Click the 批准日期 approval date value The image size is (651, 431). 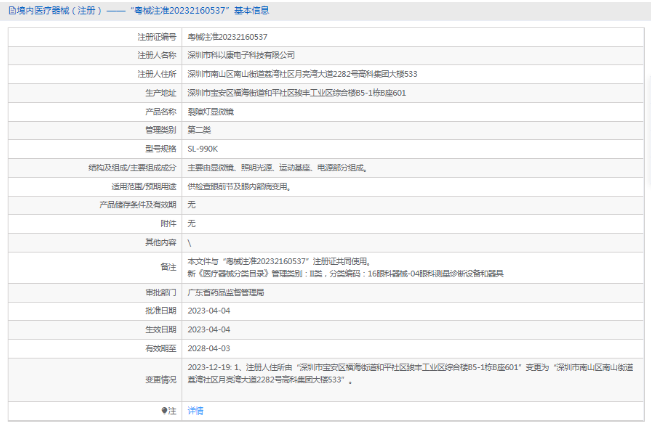(209, 311)
